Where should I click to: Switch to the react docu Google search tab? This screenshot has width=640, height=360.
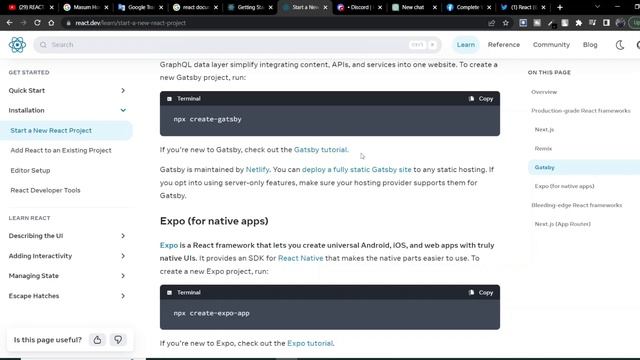pos(194,7)
